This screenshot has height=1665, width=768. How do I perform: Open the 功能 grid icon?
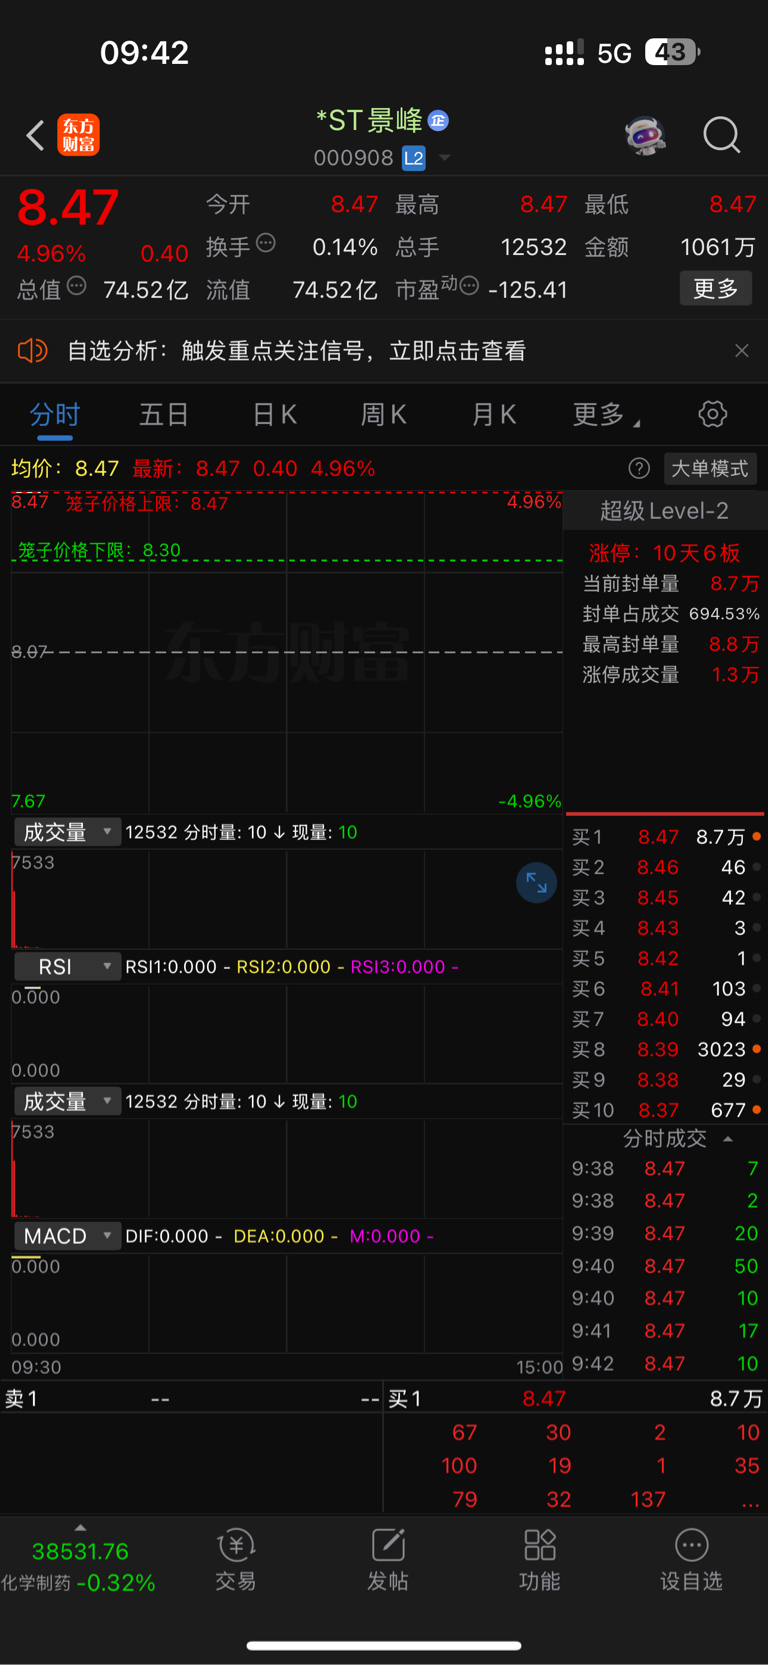coord(540,1561)
